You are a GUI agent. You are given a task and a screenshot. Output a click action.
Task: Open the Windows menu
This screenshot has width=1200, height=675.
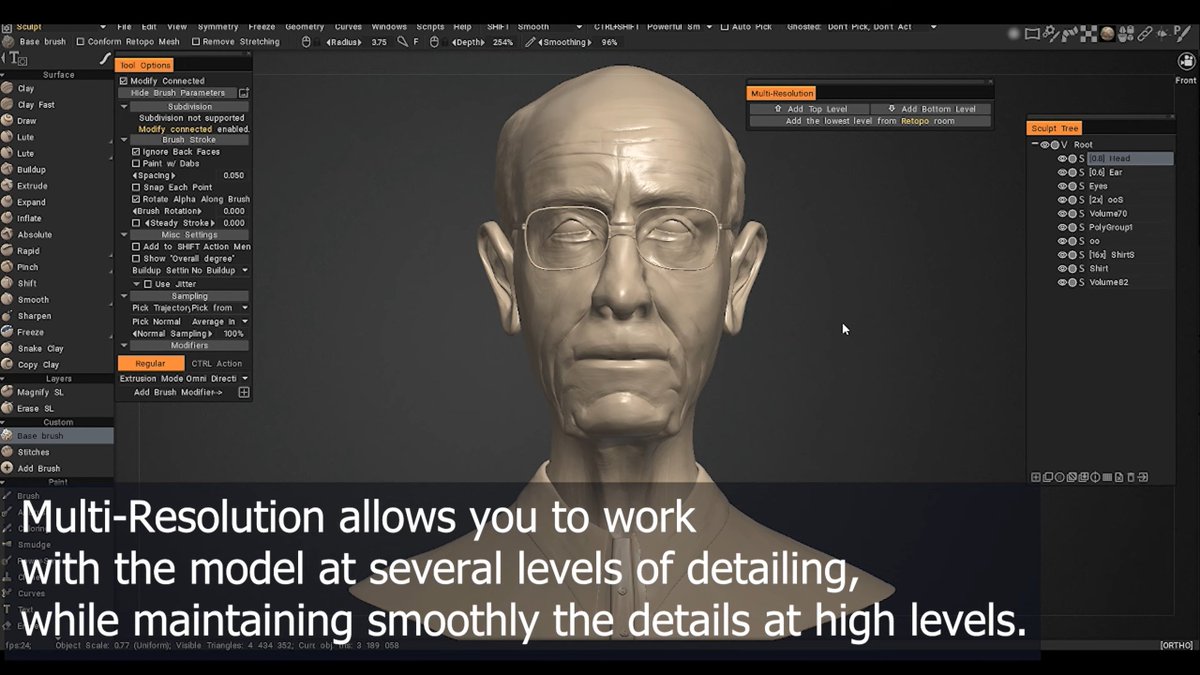click(x=389, y=27)
